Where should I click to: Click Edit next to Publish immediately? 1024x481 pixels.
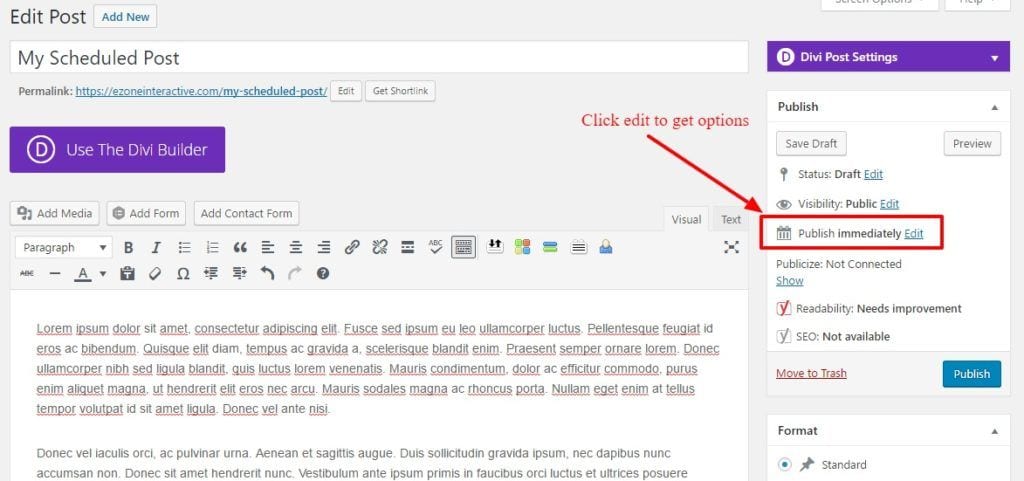pos(914,234)
